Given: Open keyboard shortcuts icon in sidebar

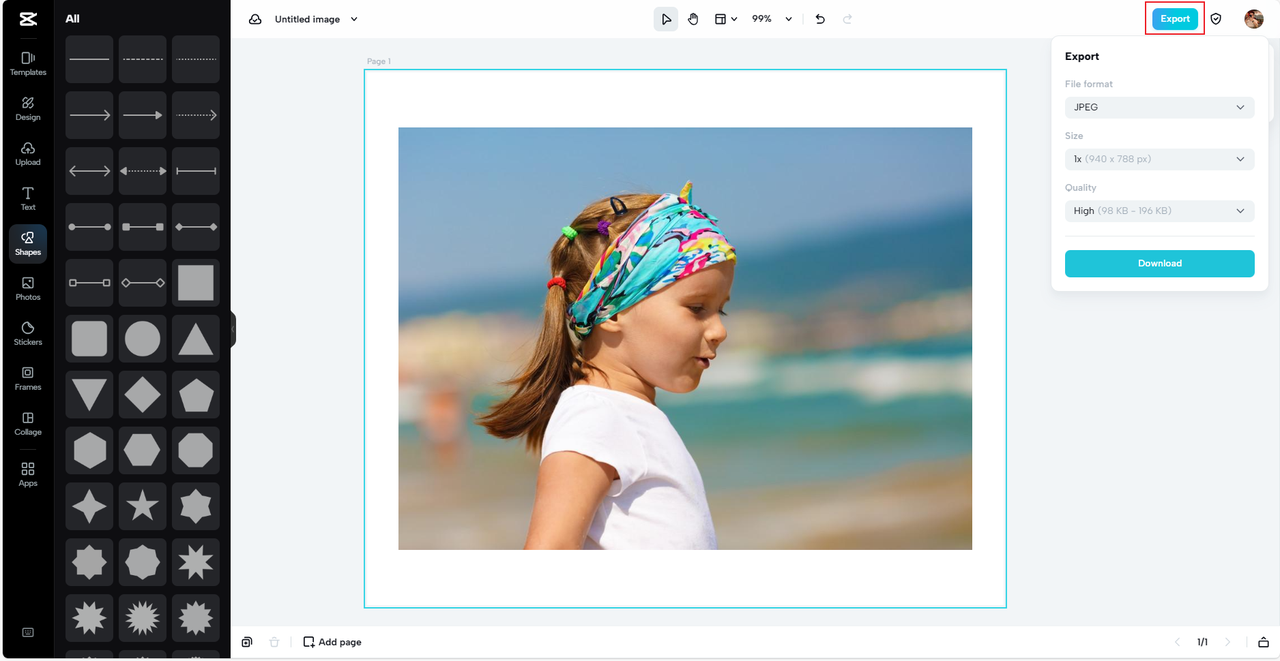Looking at the screenshot, I should pyautogui.click(x=28, y=632).
